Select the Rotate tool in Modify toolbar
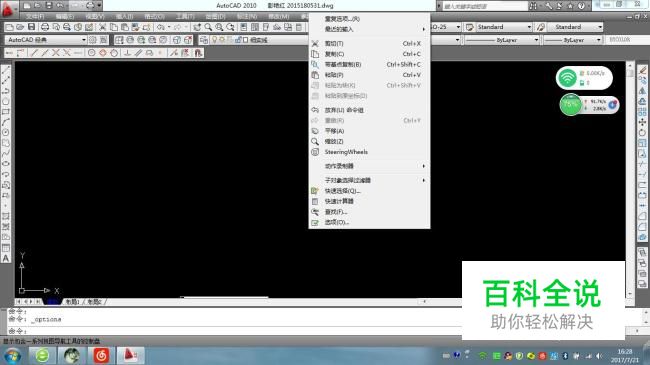The image size is (650, 365). click(x=642, y=132)
